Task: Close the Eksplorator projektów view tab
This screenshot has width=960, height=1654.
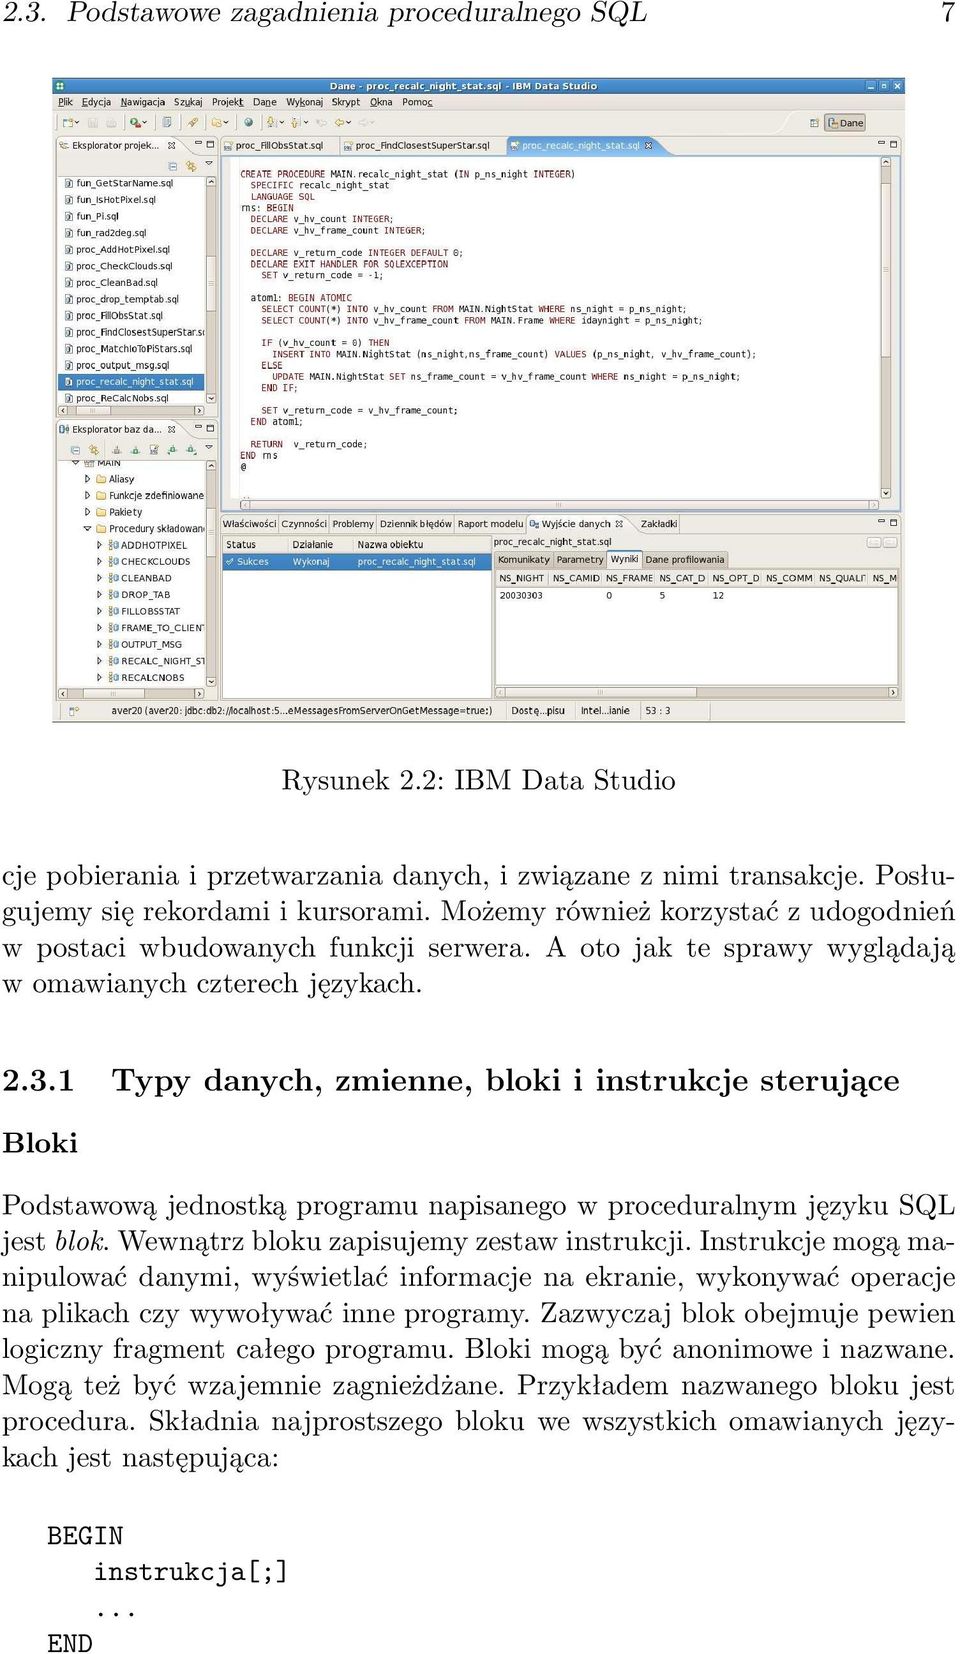Action: (x=172, y=146)
